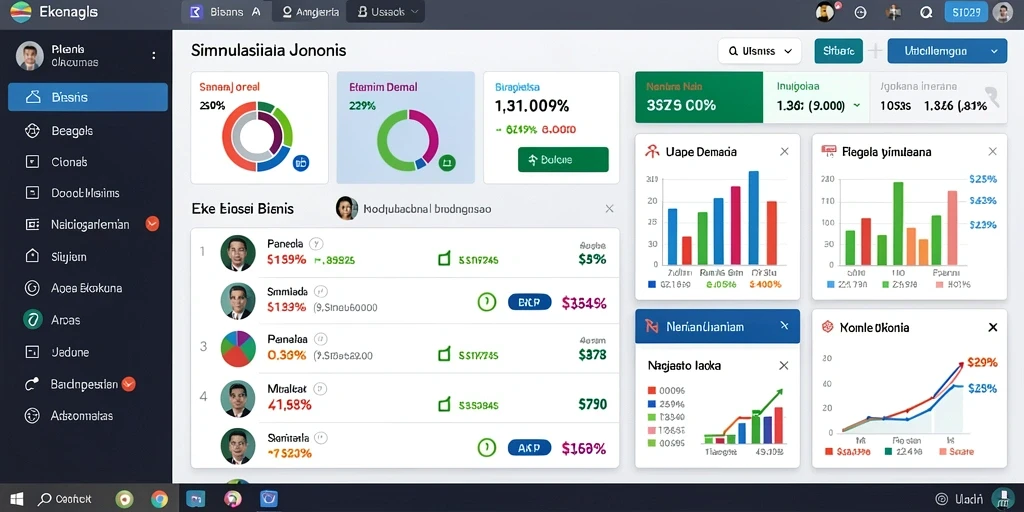The height and width of the screenshot is (512, 1024).
Task: Select Cionals in the sidebar
Action: coord(88,162)
